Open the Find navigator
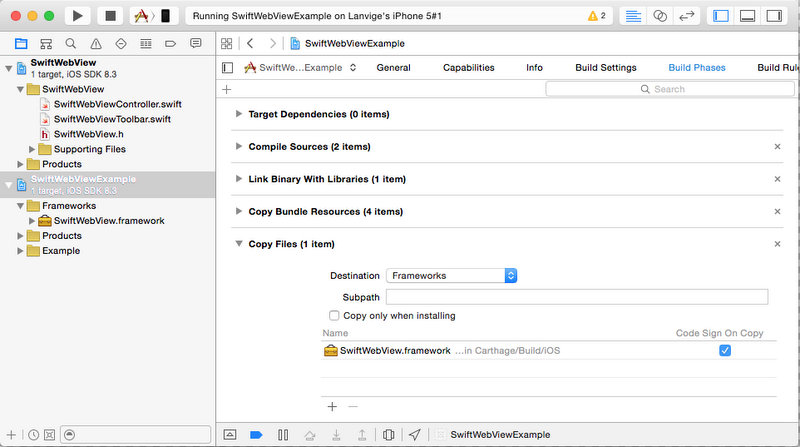The image size is (800, 447). [71, 43]
